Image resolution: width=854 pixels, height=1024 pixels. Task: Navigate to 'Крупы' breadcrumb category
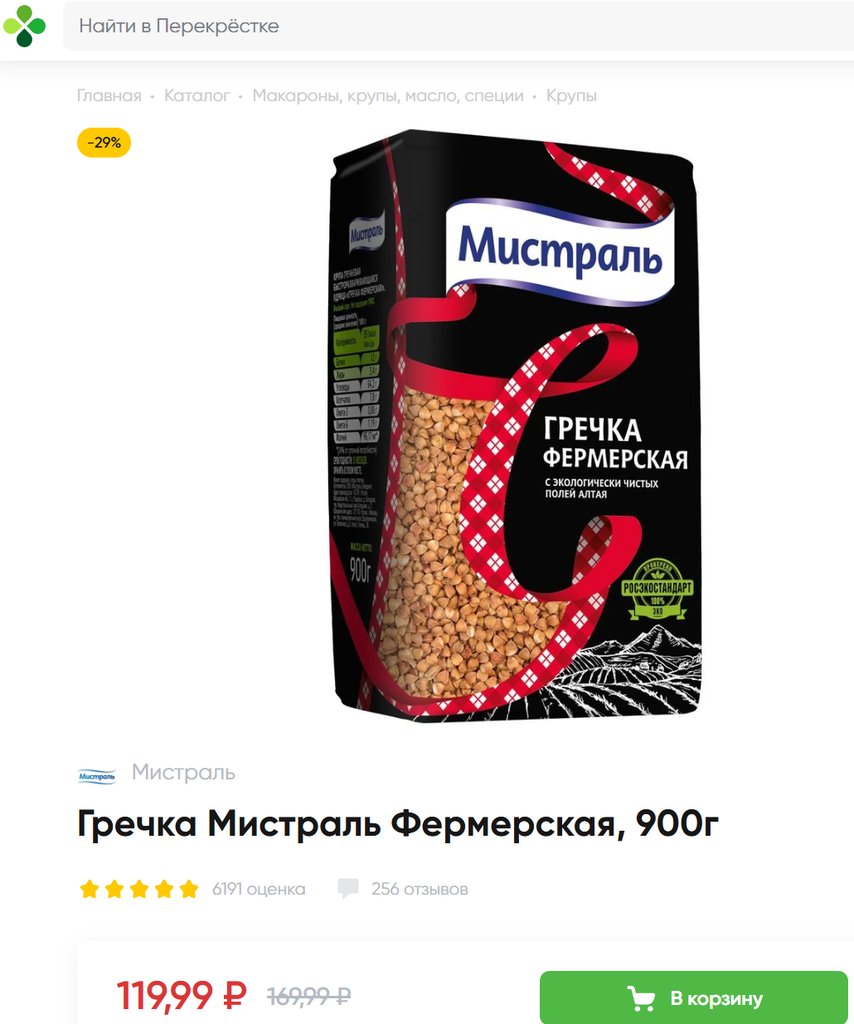pos(571,95)
